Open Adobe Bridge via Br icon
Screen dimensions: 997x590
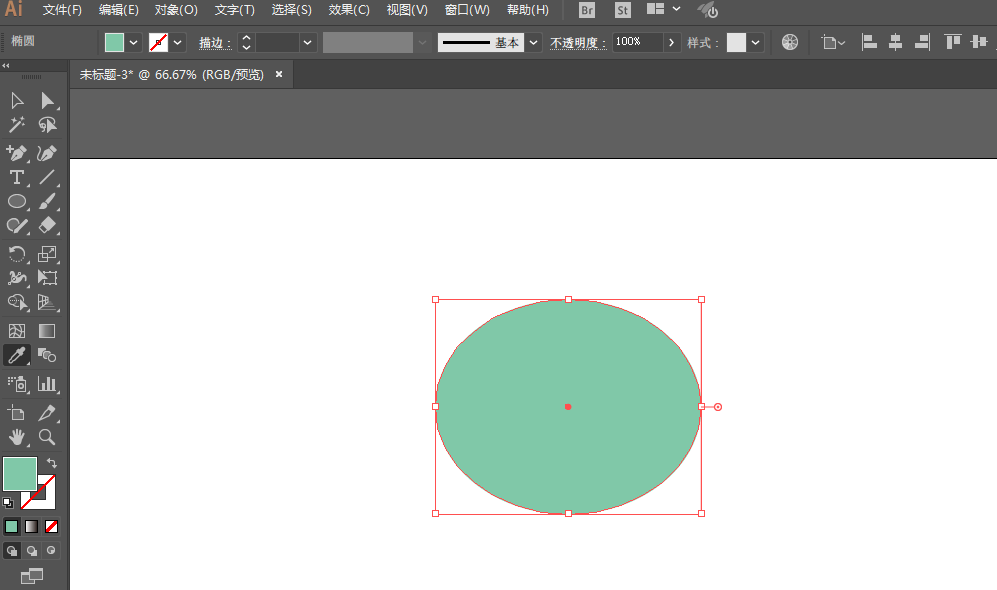click(587, 10)
